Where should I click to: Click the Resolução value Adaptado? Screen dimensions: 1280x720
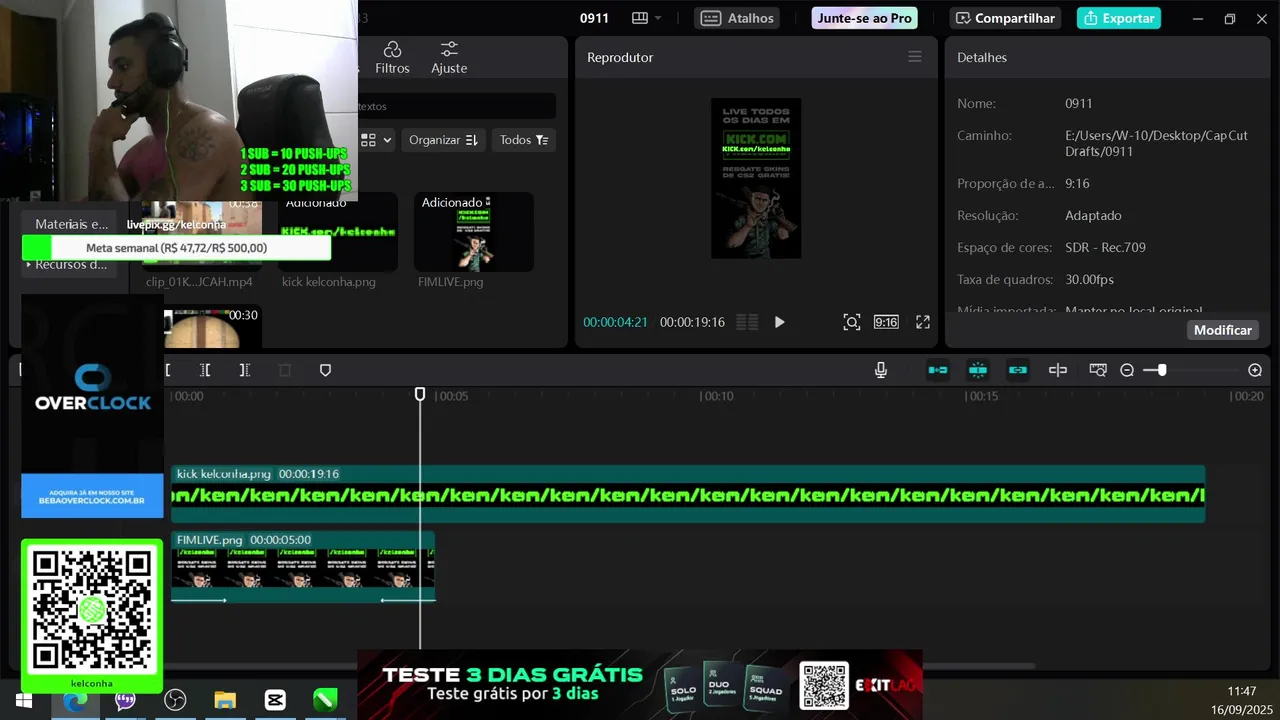point(1093,215)
